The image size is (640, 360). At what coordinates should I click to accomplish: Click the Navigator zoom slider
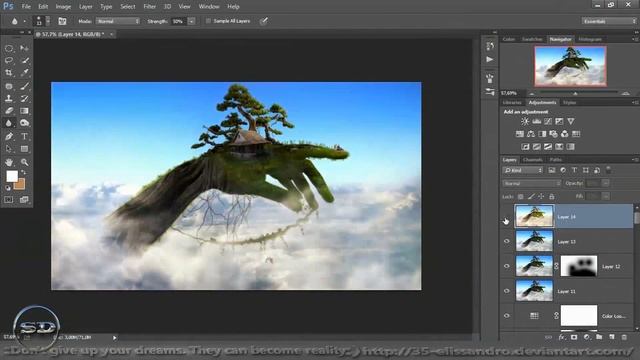coord(576,93)
